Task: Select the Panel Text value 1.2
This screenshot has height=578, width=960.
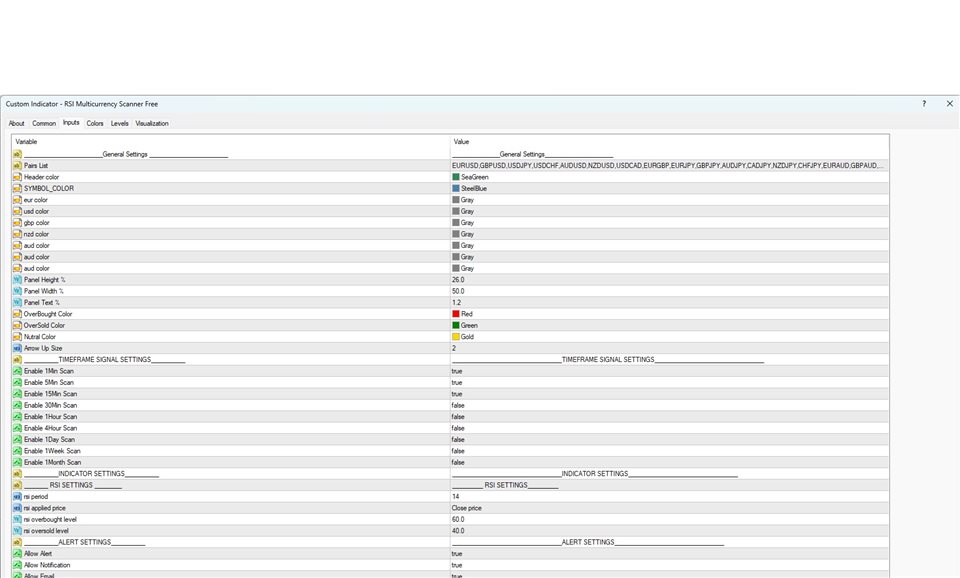Action: point(457,302)
